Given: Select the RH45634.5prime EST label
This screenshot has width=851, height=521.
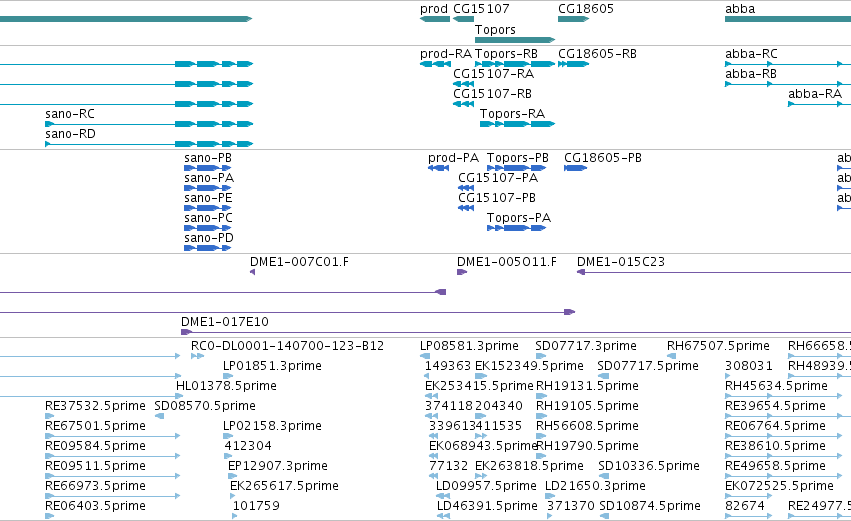Looking at the screenshot, I should pyautogui.click(x=776, y=387).
